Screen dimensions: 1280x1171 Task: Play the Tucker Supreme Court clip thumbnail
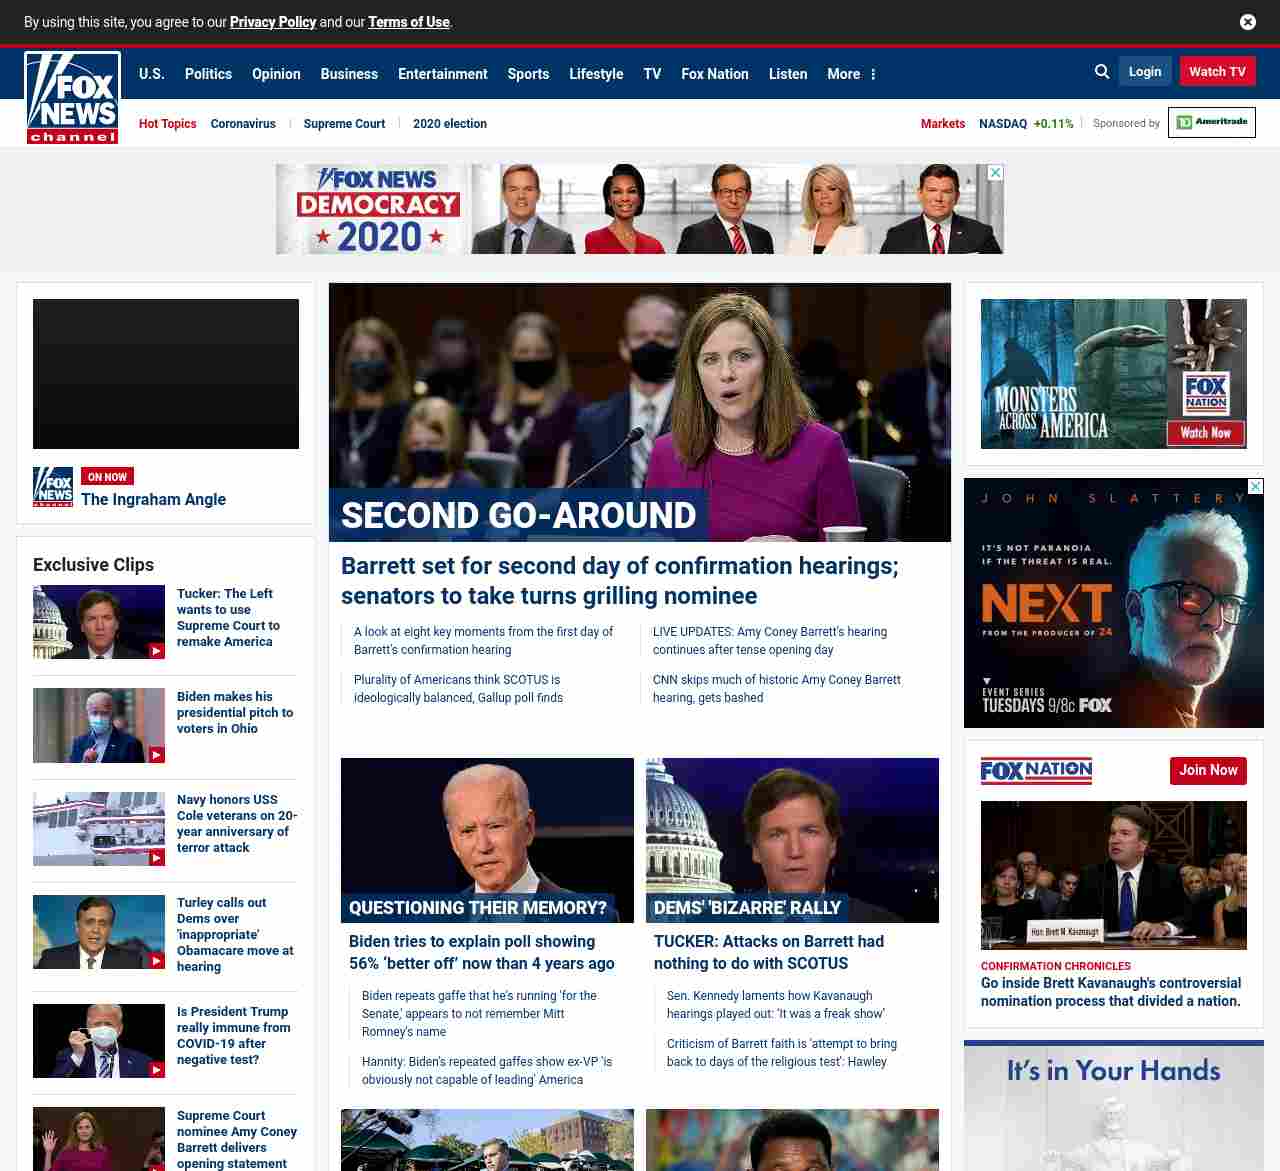(x=99, y=622)
